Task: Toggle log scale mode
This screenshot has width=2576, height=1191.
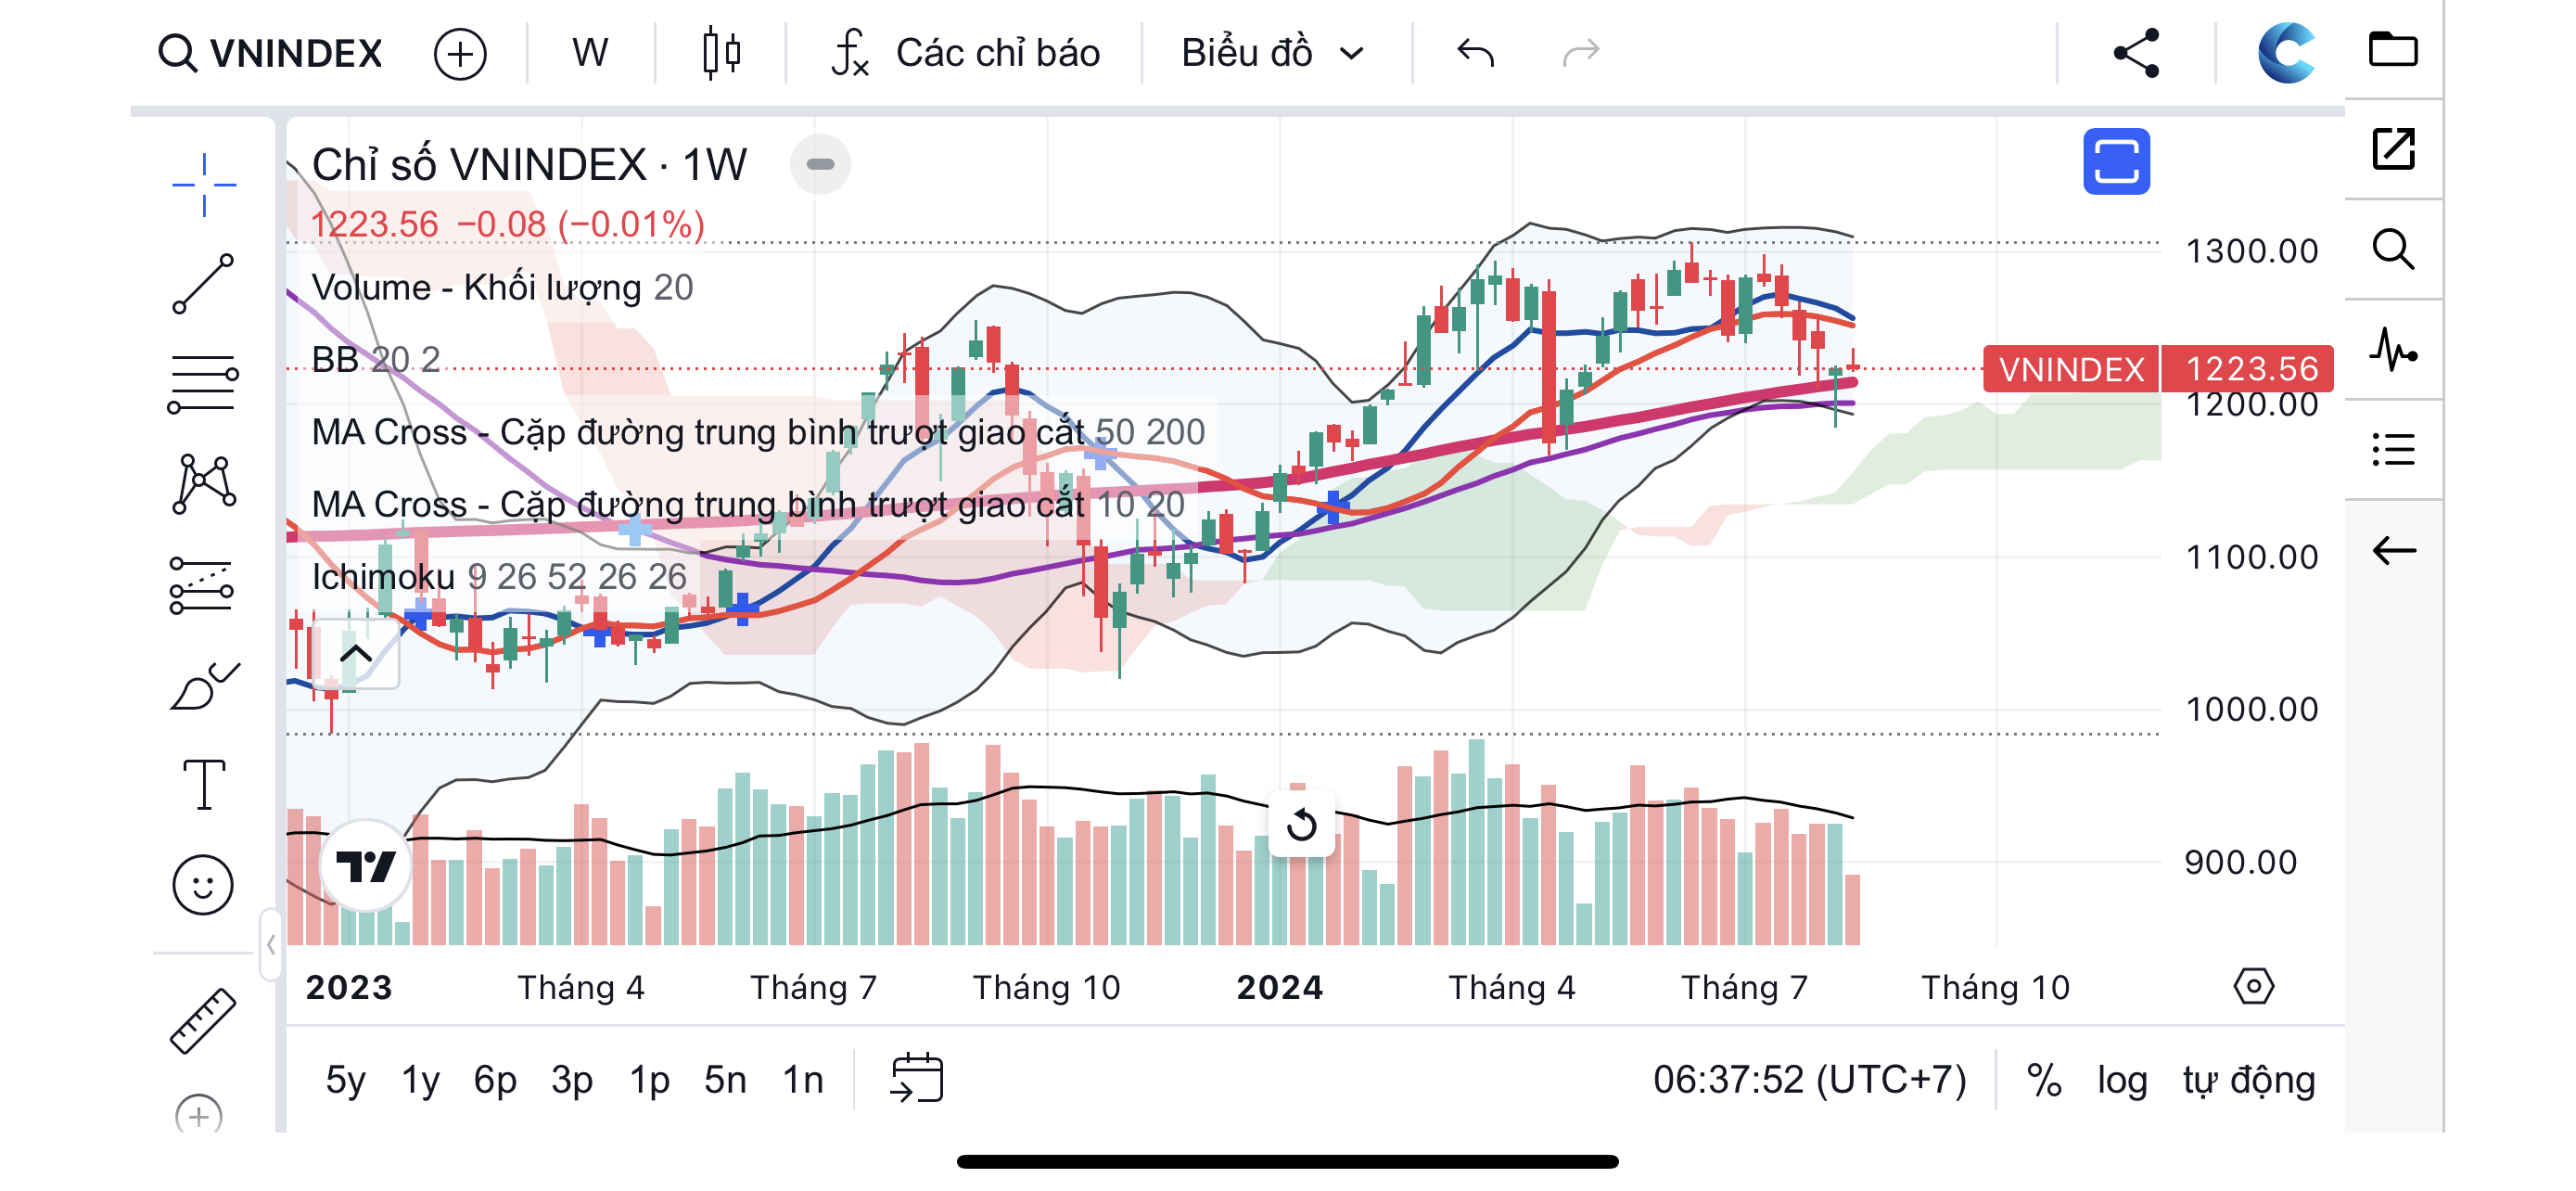Action: pos(2122,1080)
